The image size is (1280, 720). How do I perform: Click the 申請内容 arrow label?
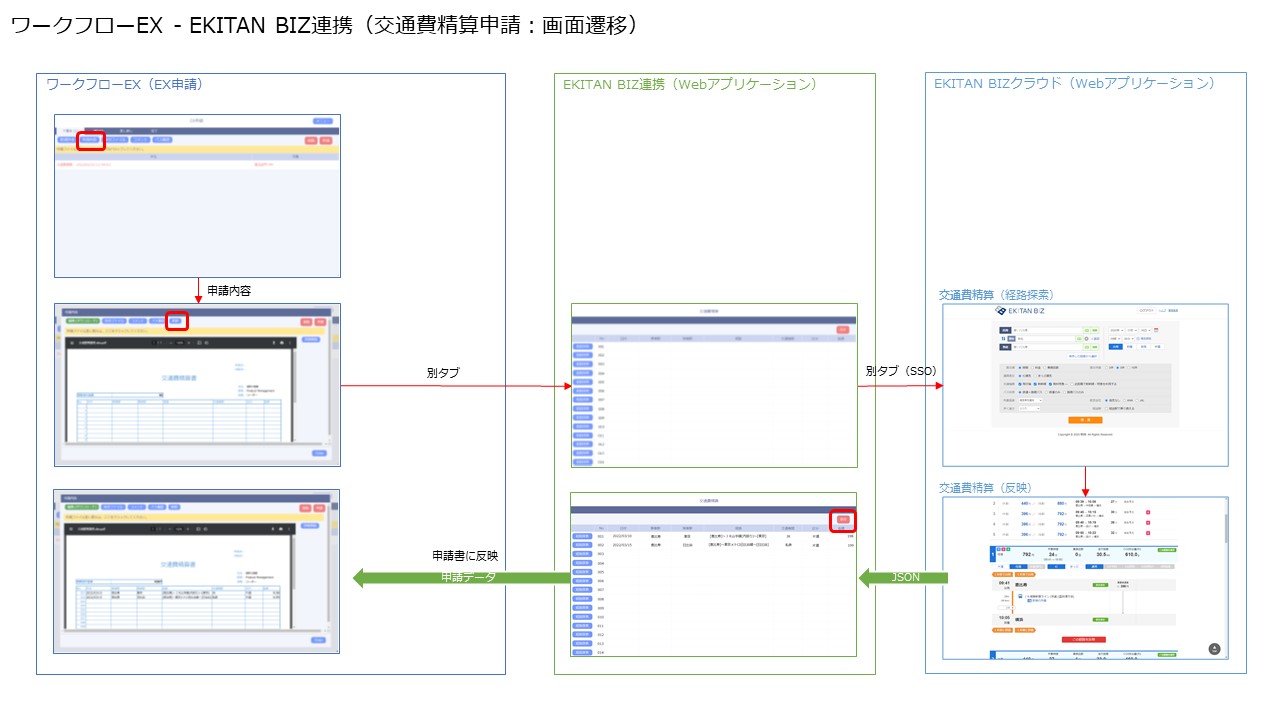(229, 290)
